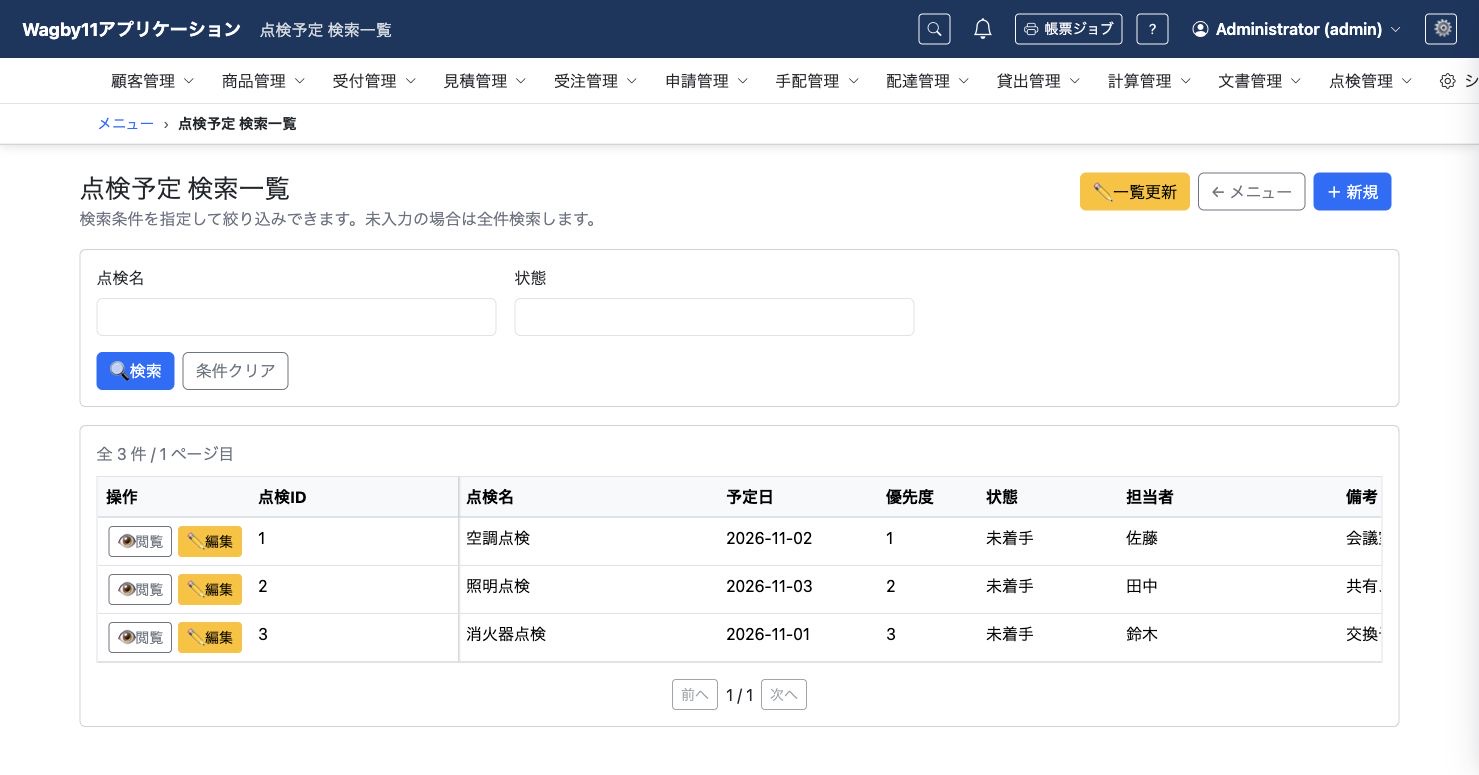Go back with the ← メニュー button

1251,192
